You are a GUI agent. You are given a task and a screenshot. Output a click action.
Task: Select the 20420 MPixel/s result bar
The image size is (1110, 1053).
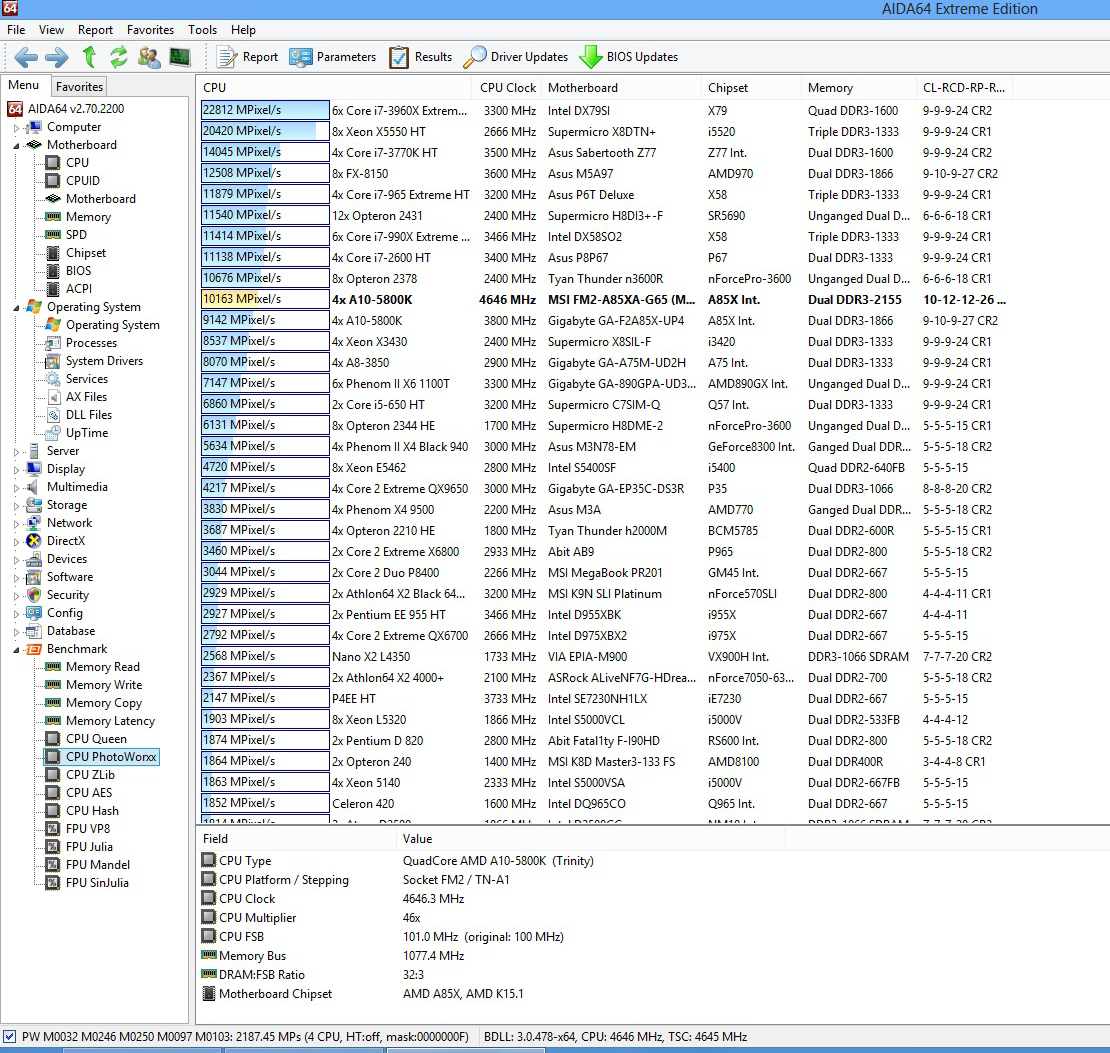[x=265, y=131]
